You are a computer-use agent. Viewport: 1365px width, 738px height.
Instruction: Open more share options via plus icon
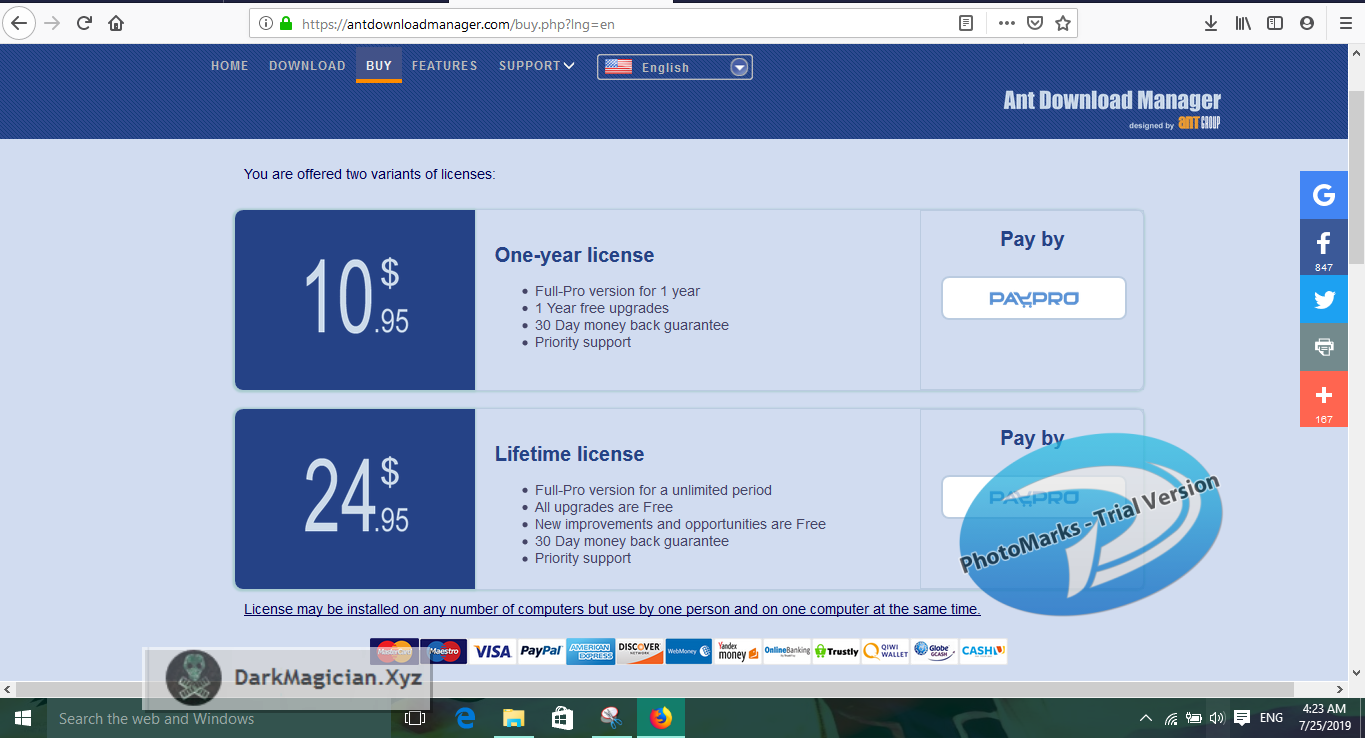[x=1324, y=399]
